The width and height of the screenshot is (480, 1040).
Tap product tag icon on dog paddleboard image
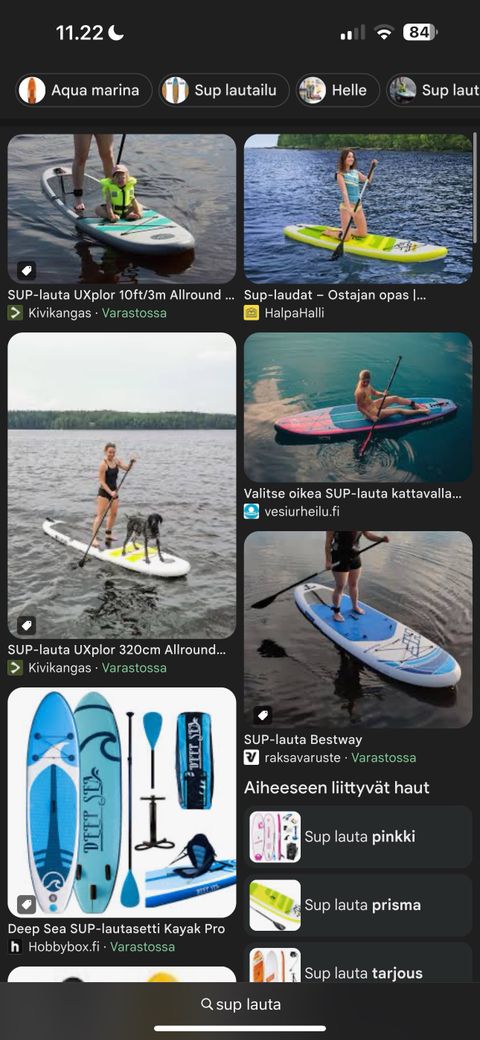tap(27, 625)
